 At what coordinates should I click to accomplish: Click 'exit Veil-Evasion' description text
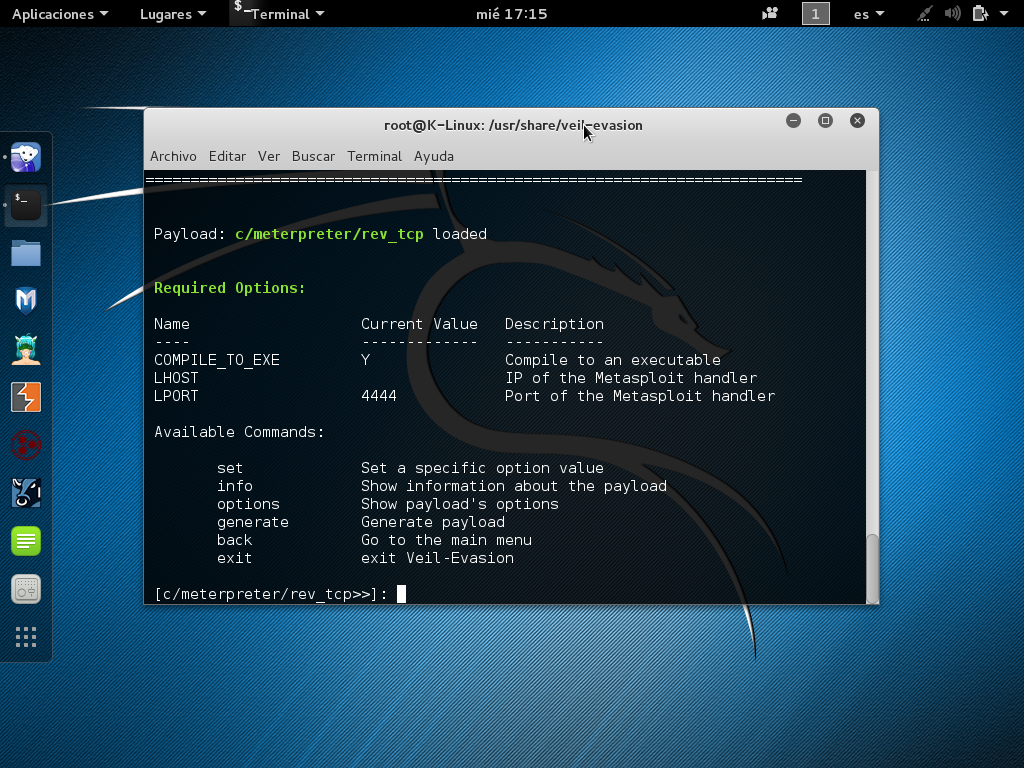438,558
